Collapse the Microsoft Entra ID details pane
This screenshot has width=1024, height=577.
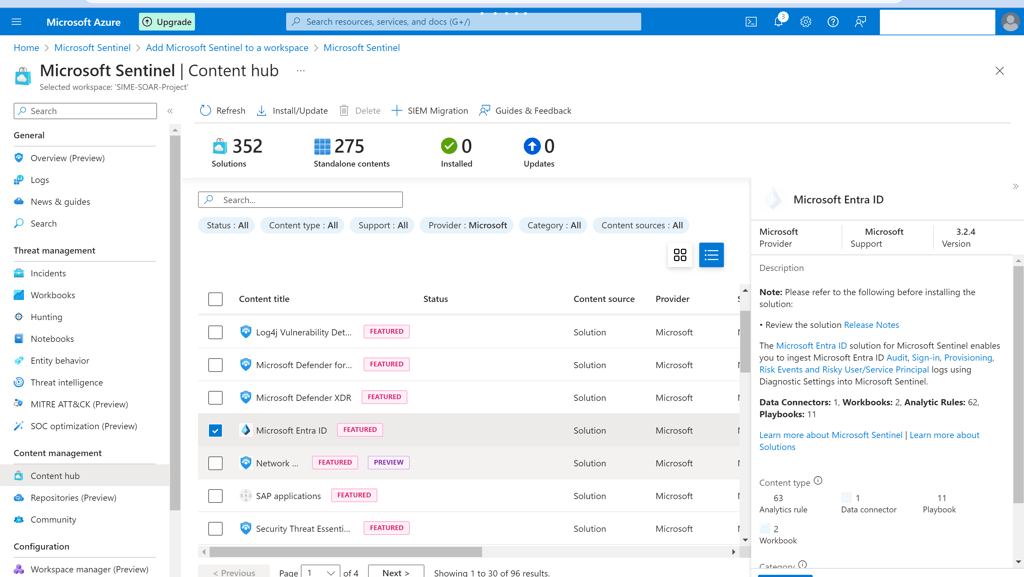click(x=1016, y=187)
